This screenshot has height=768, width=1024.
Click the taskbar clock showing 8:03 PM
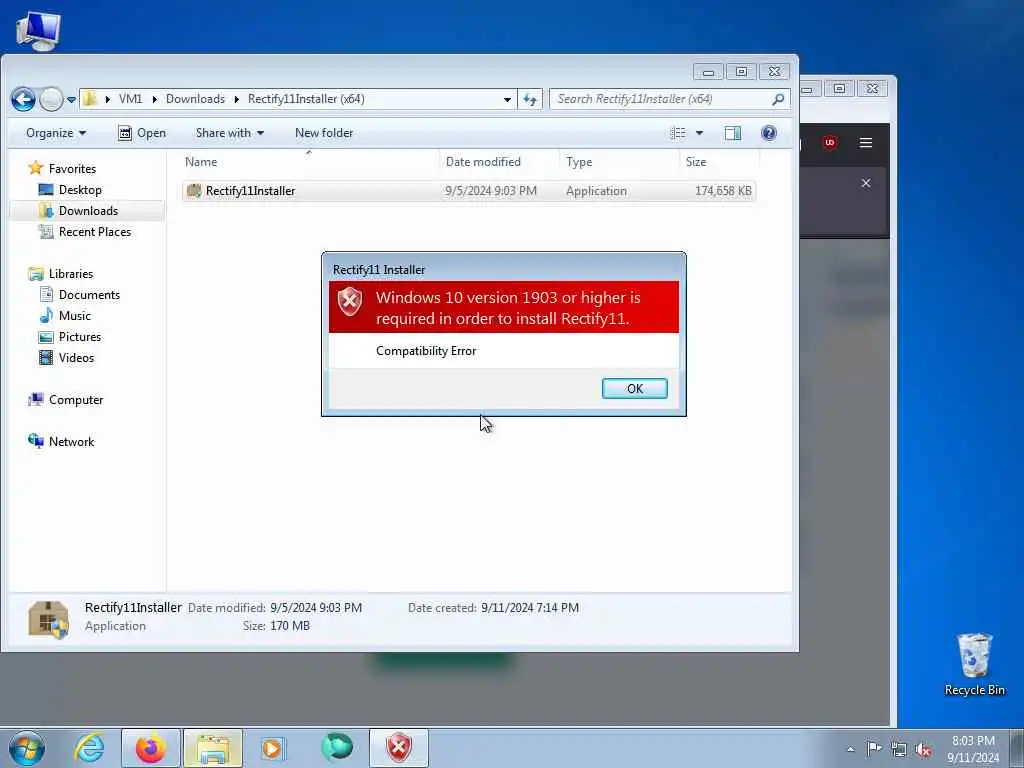(973, 749)
